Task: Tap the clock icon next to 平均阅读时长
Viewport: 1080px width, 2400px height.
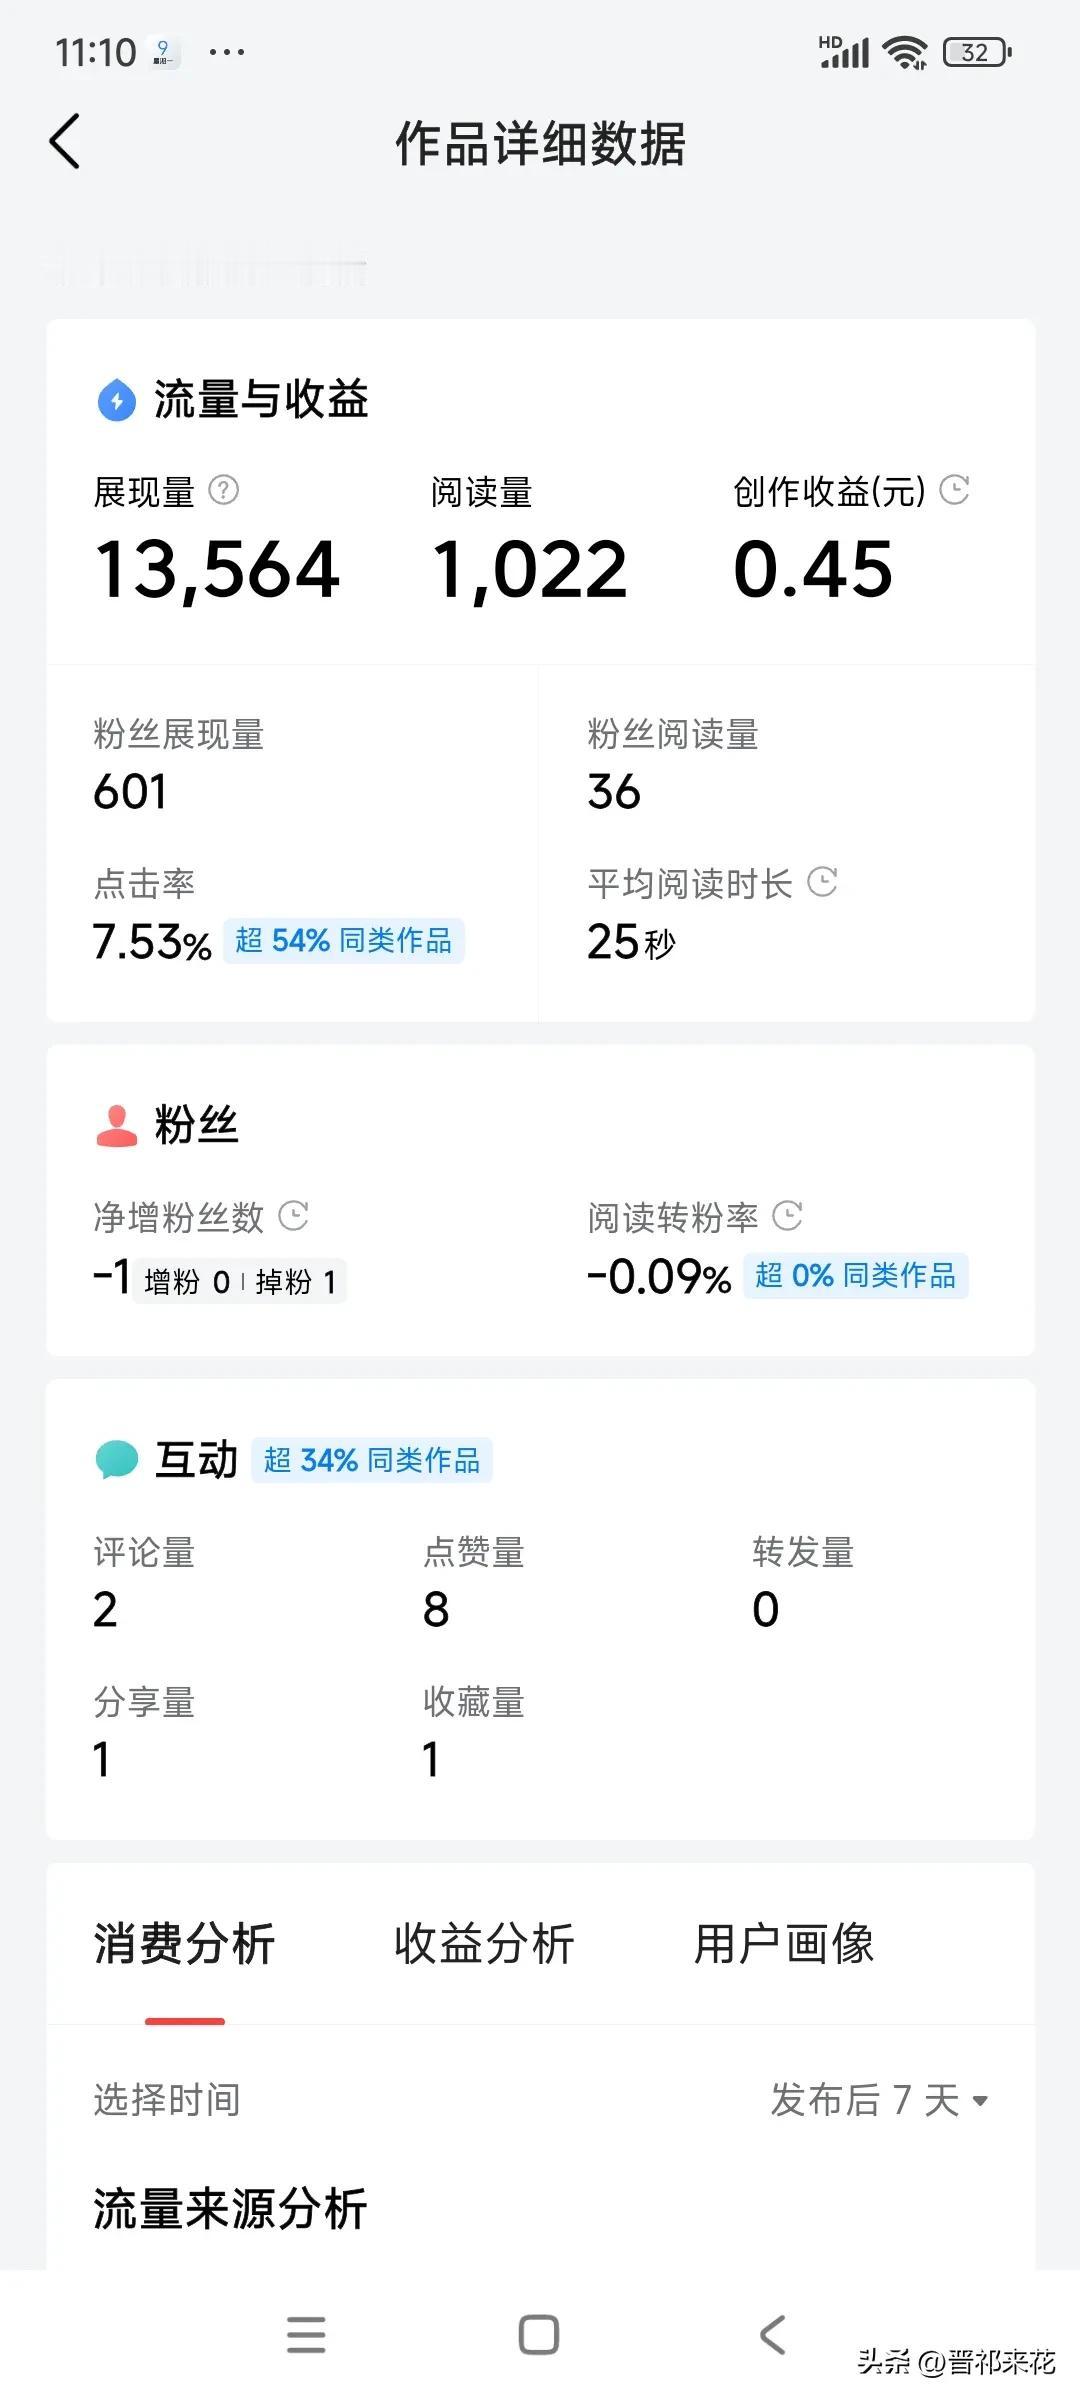Action: (822, 882)
